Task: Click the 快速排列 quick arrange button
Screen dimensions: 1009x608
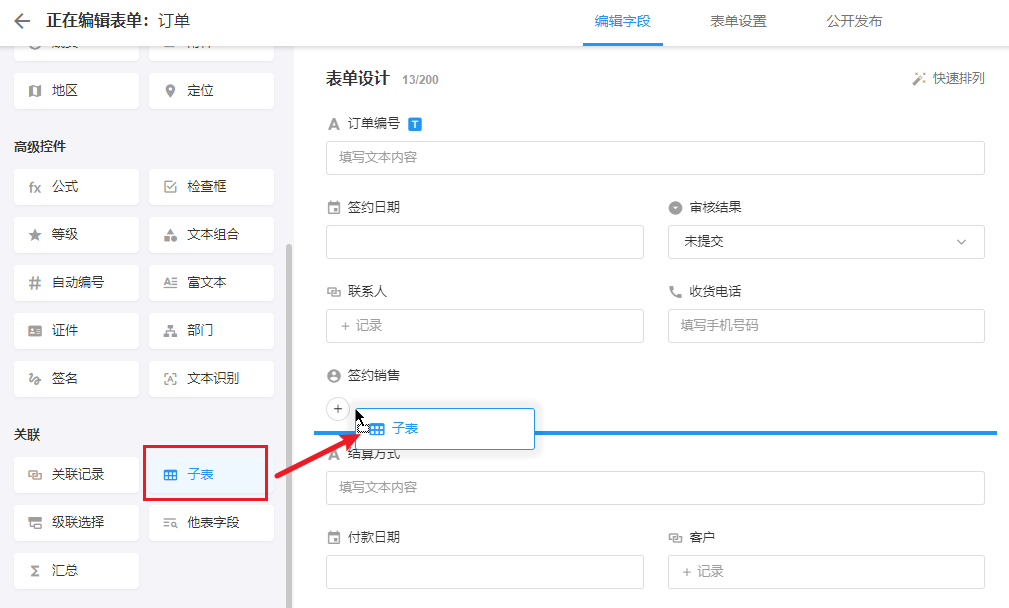Action: point(948,78)
